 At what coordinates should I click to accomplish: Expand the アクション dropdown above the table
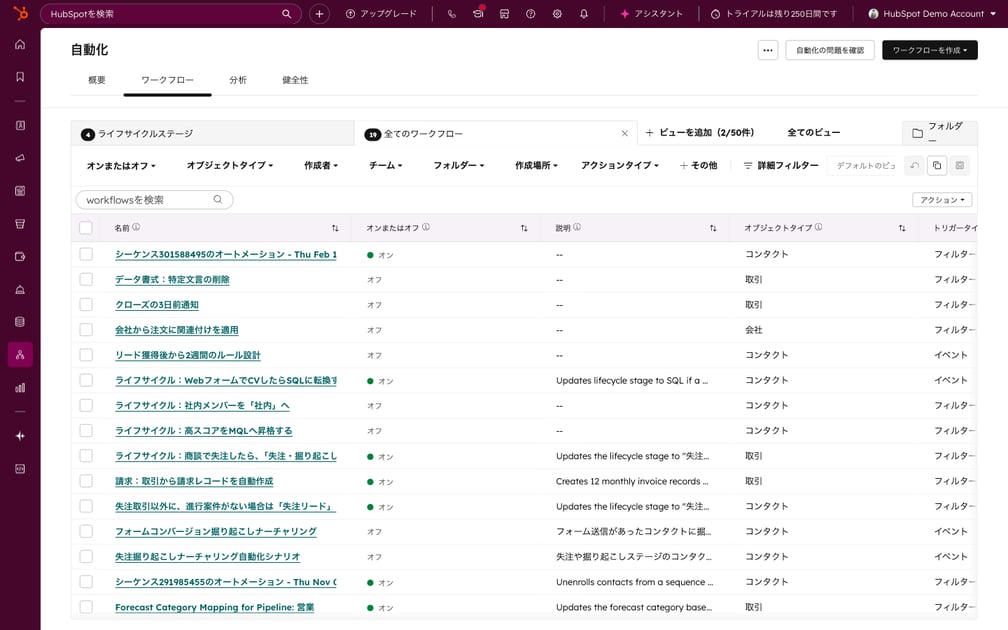point(940,199)
